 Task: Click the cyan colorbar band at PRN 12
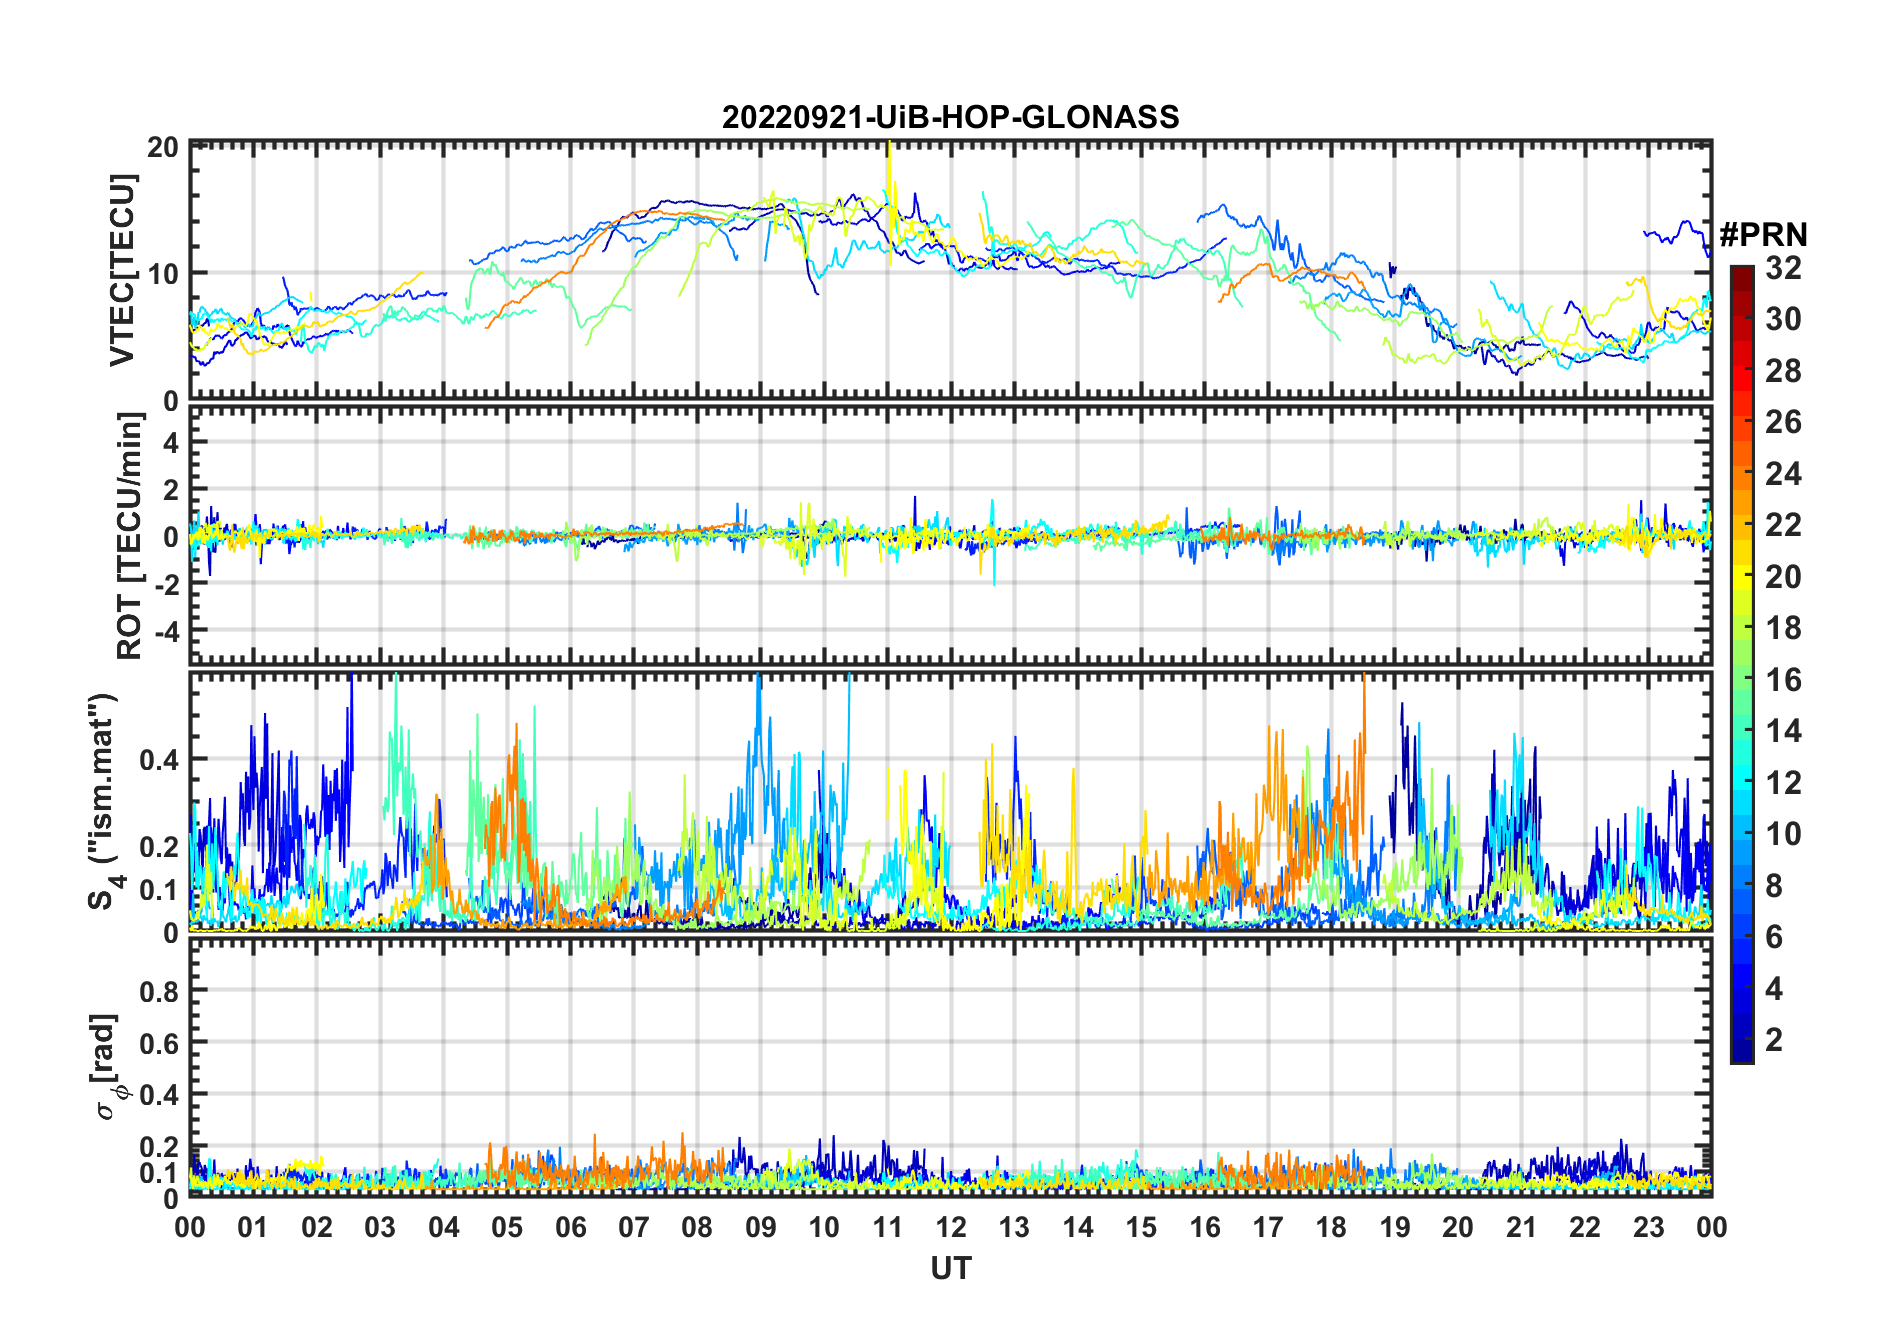[1741, 782]
